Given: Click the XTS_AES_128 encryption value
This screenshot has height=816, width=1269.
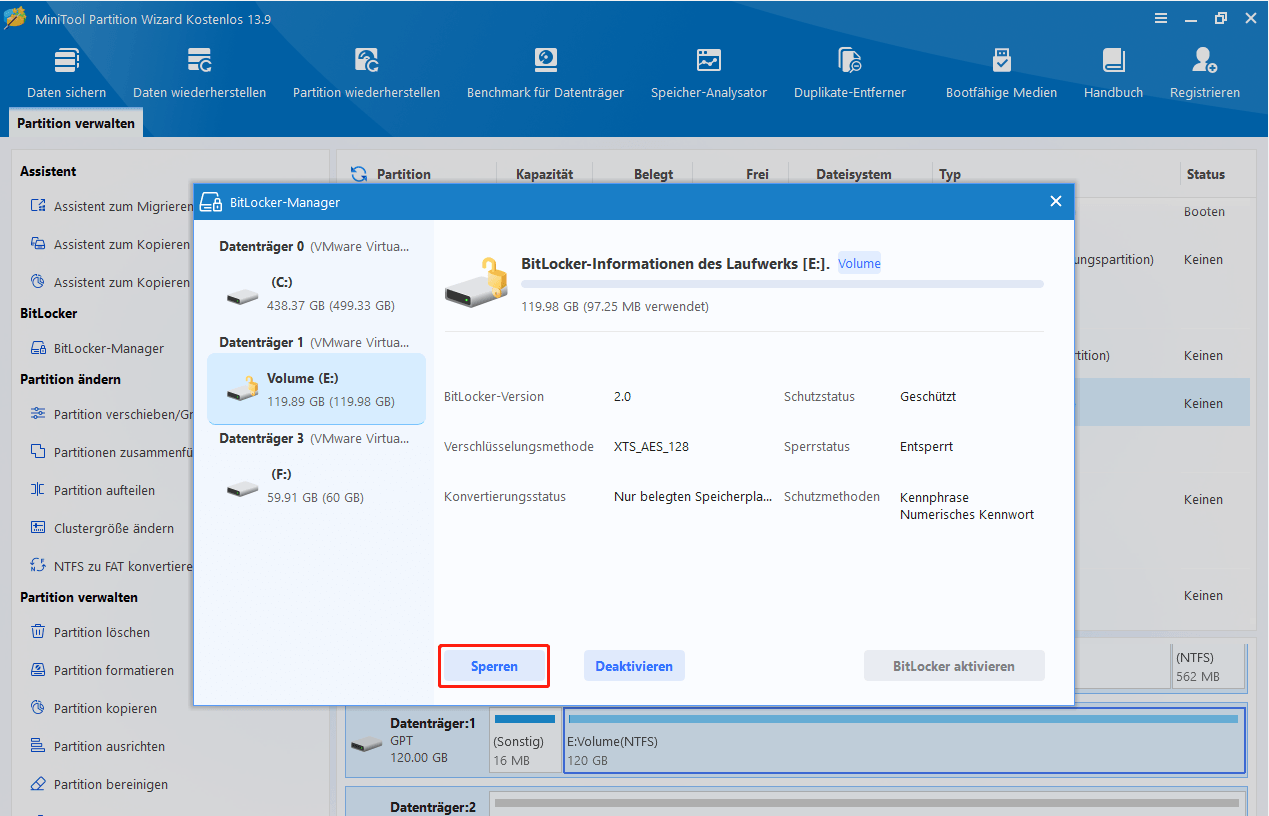Looking at the screenshot, I should tap(651, 447).
